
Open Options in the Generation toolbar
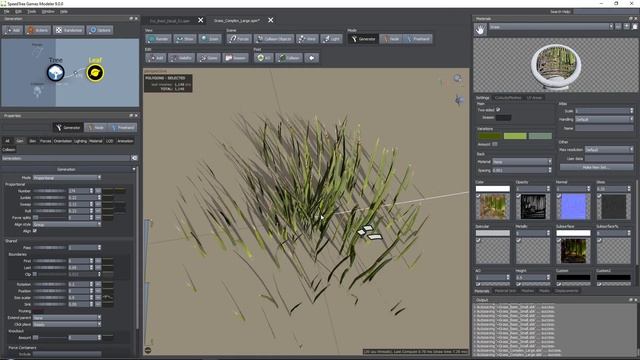(100, 30)
